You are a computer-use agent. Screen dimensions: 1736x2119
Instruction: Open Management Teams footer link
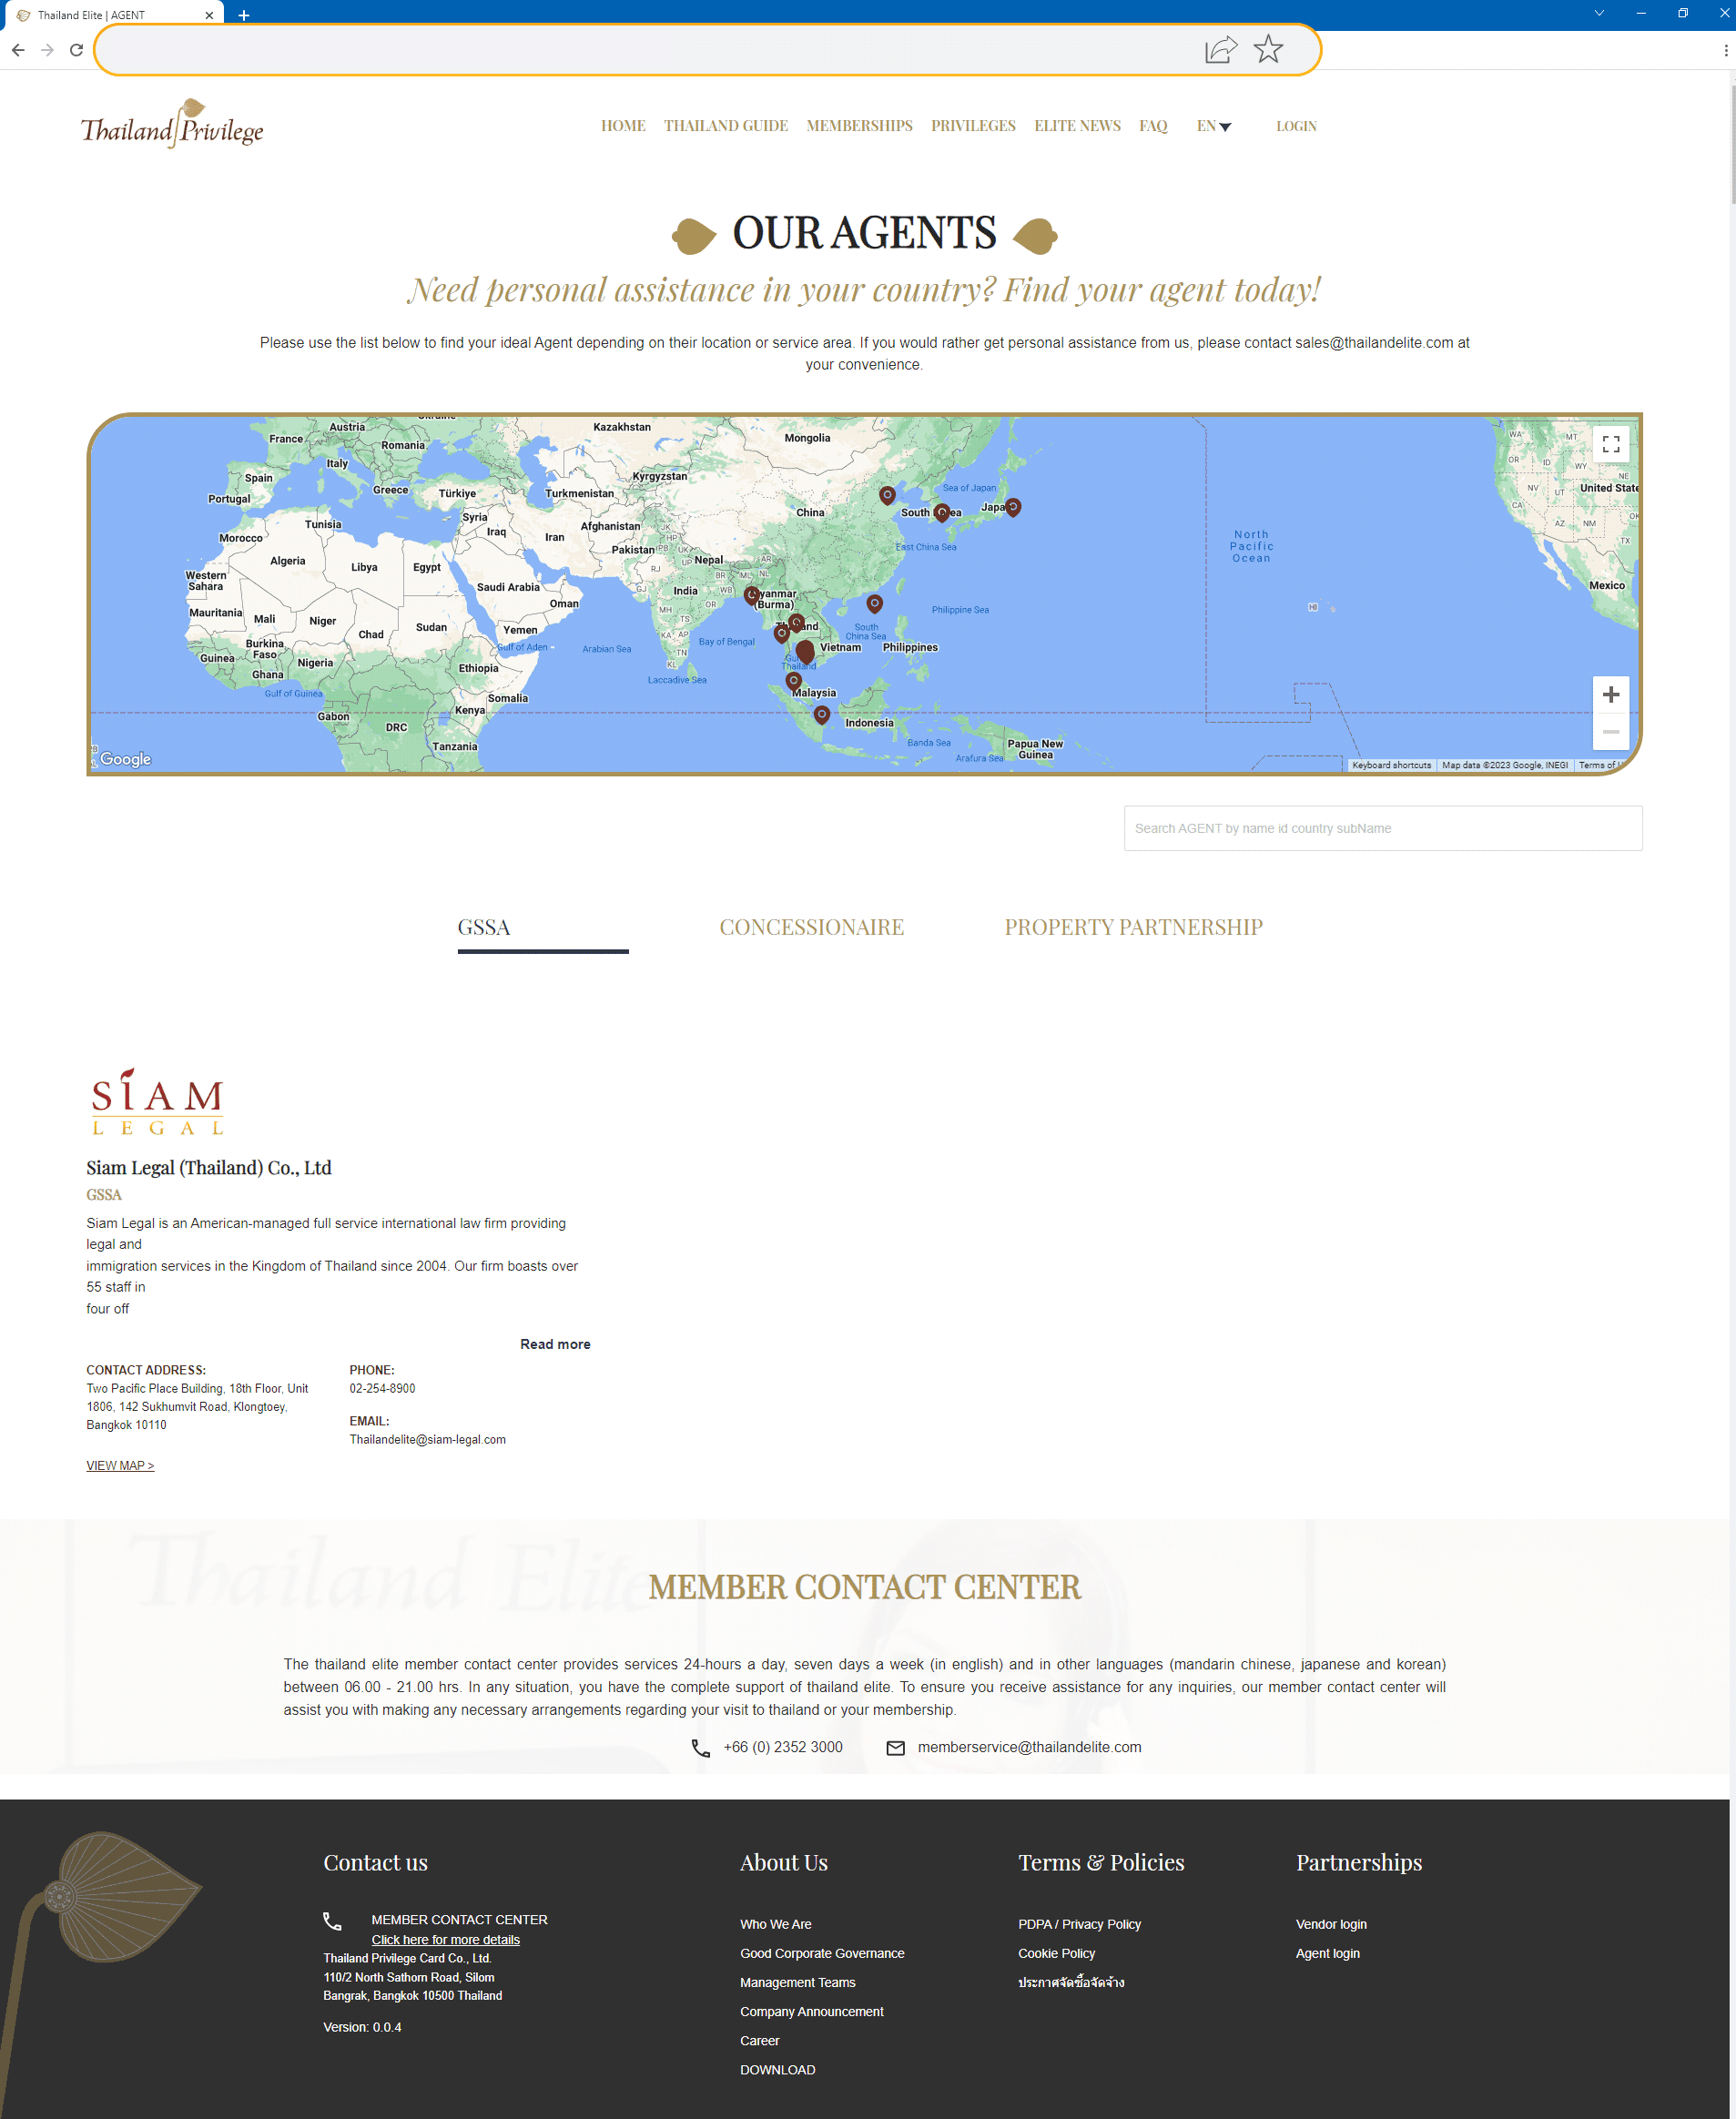797,1982
